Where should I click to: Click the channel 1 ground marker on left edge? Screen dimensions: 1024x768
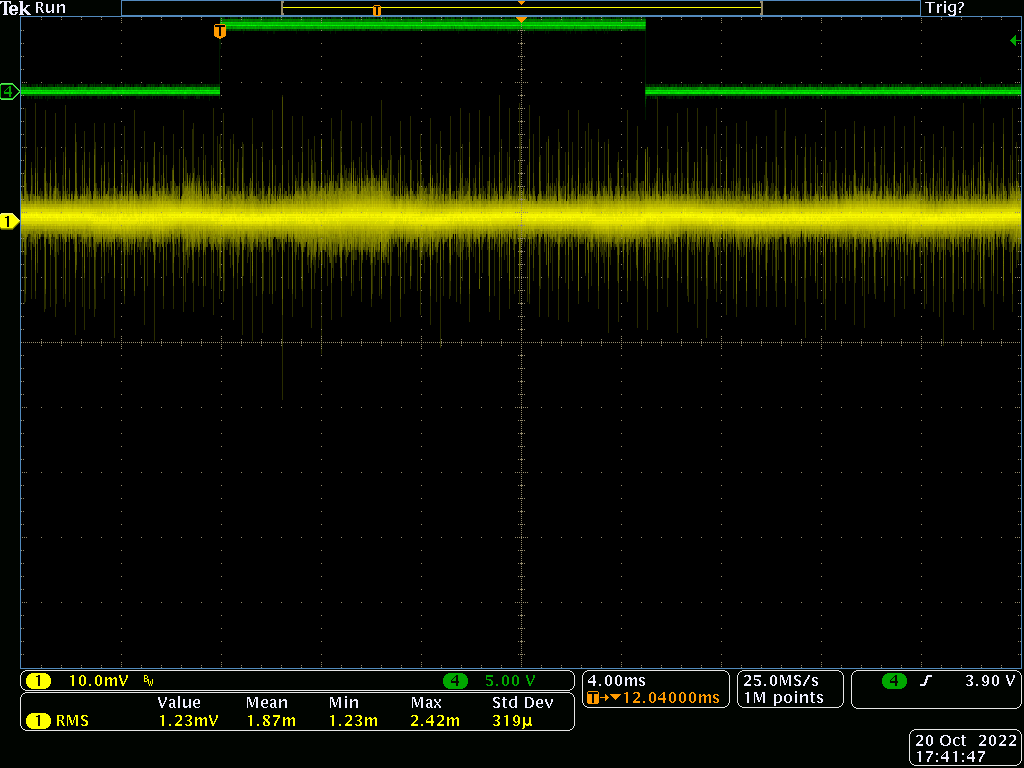pos(9,221)
